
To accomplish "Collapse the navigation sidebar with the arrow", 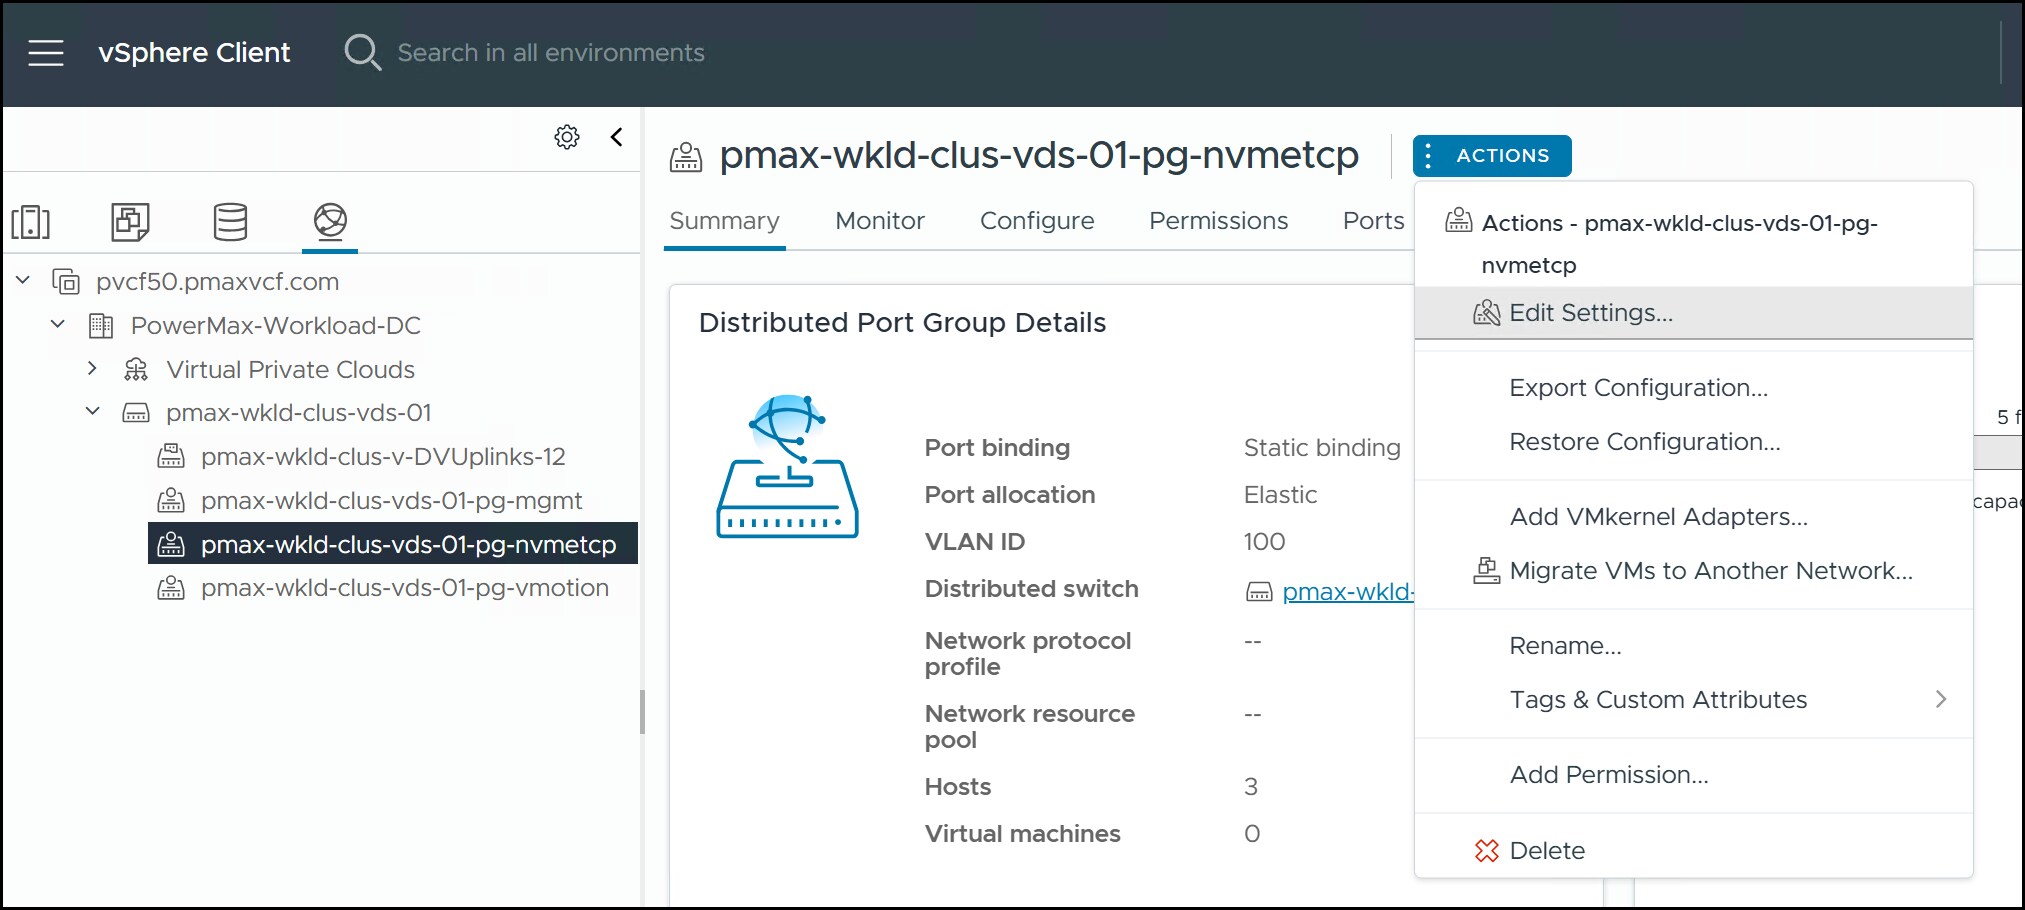I will click(617, 137).
